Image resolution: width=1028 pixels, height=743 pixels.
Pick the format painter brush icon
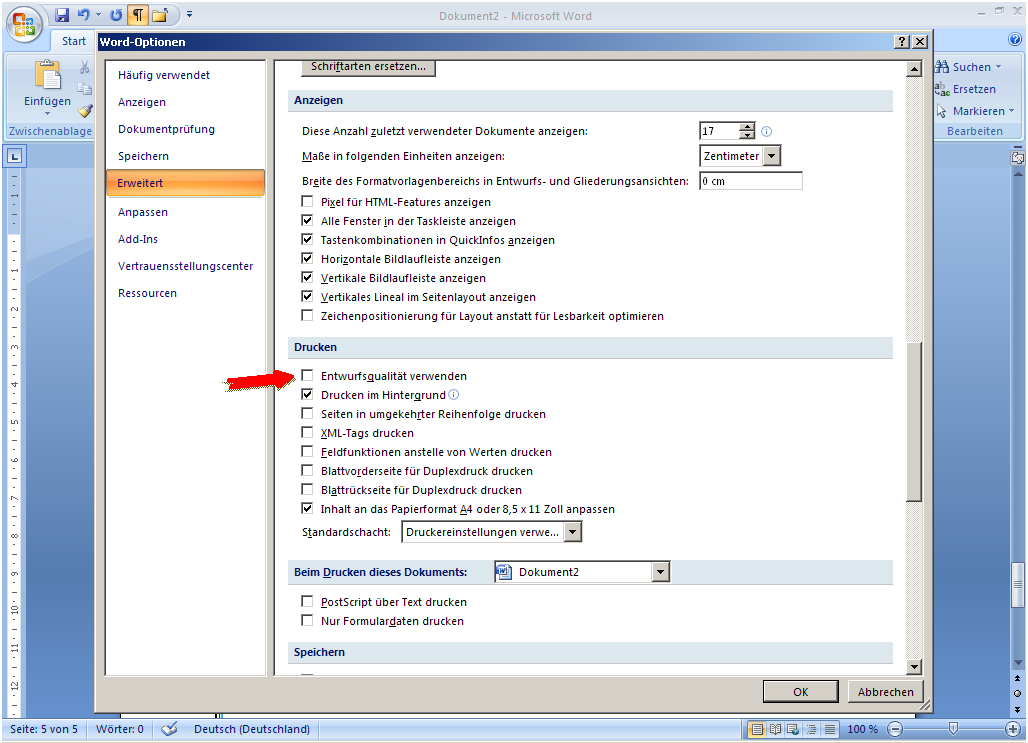coord(85,111)
